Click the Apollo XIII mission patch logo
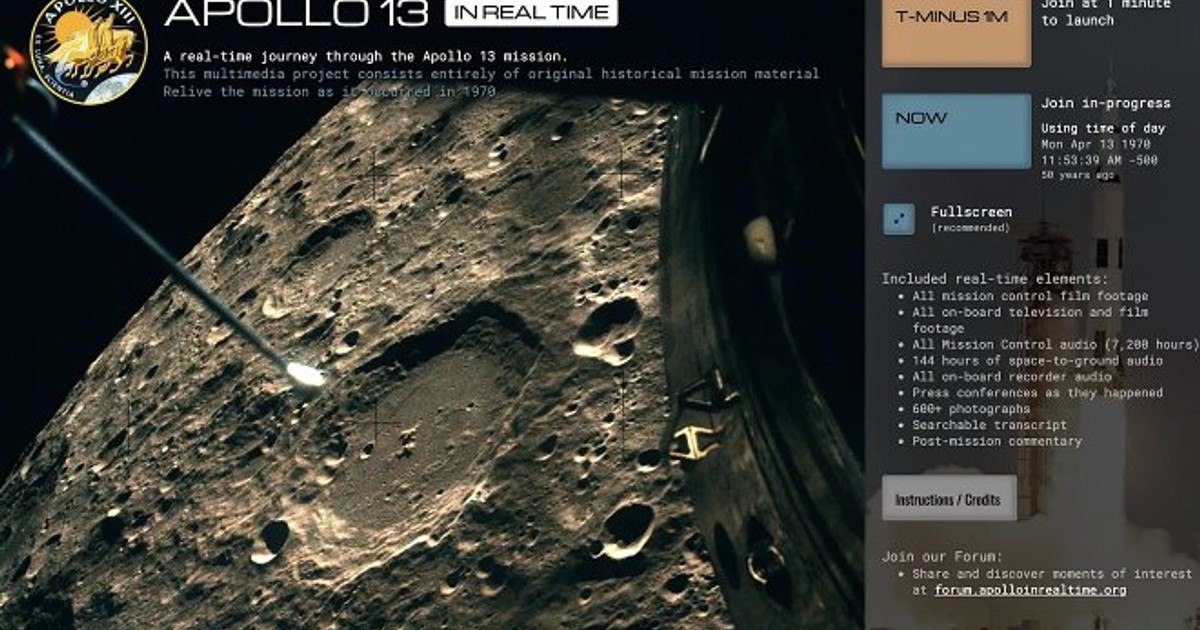The image size is (1200, 630). click(88, 50)
